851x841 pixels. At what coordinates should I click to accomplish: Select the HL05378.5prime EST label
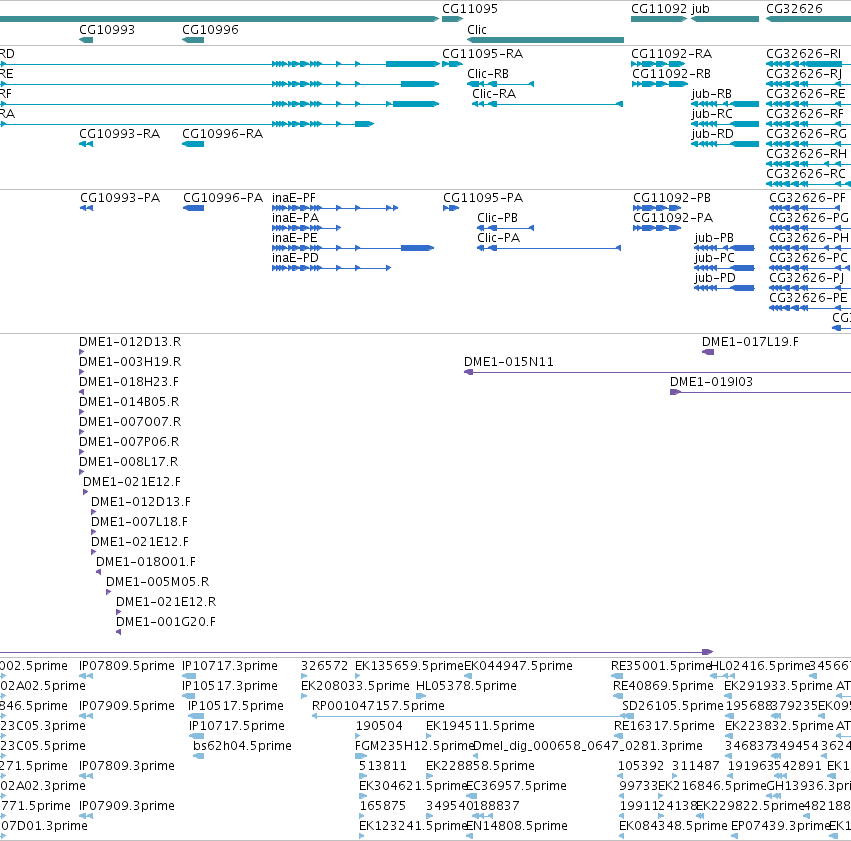point(466,686)
